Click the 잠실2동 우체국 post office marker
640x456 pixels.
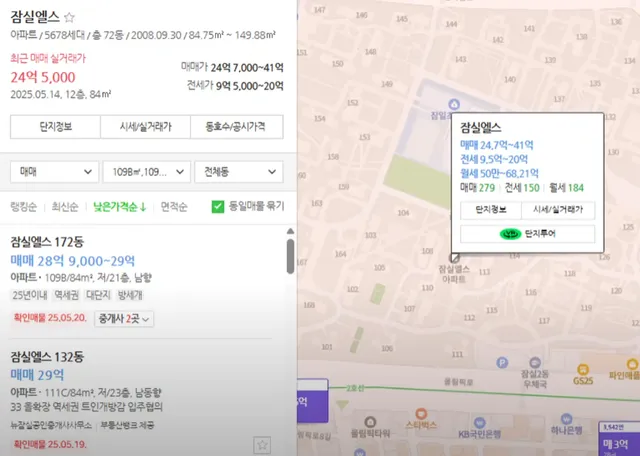(x=535, y=362)
